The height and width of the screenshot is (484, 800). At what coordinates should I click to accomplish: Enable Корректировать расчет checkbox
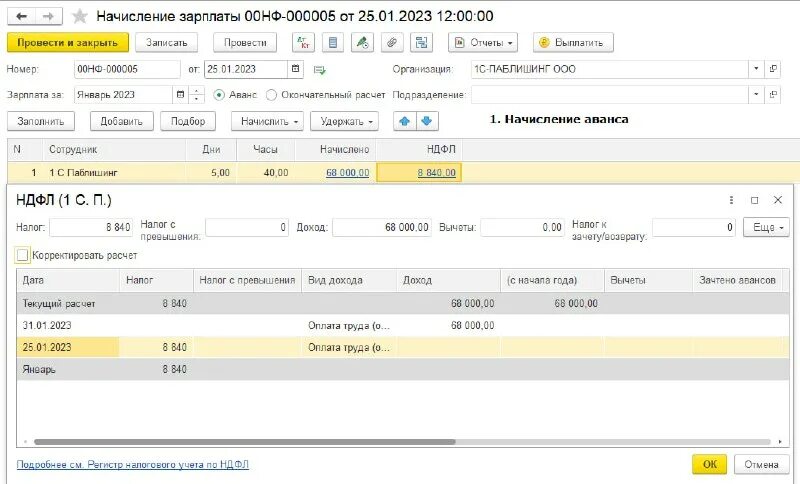(22, 255)
